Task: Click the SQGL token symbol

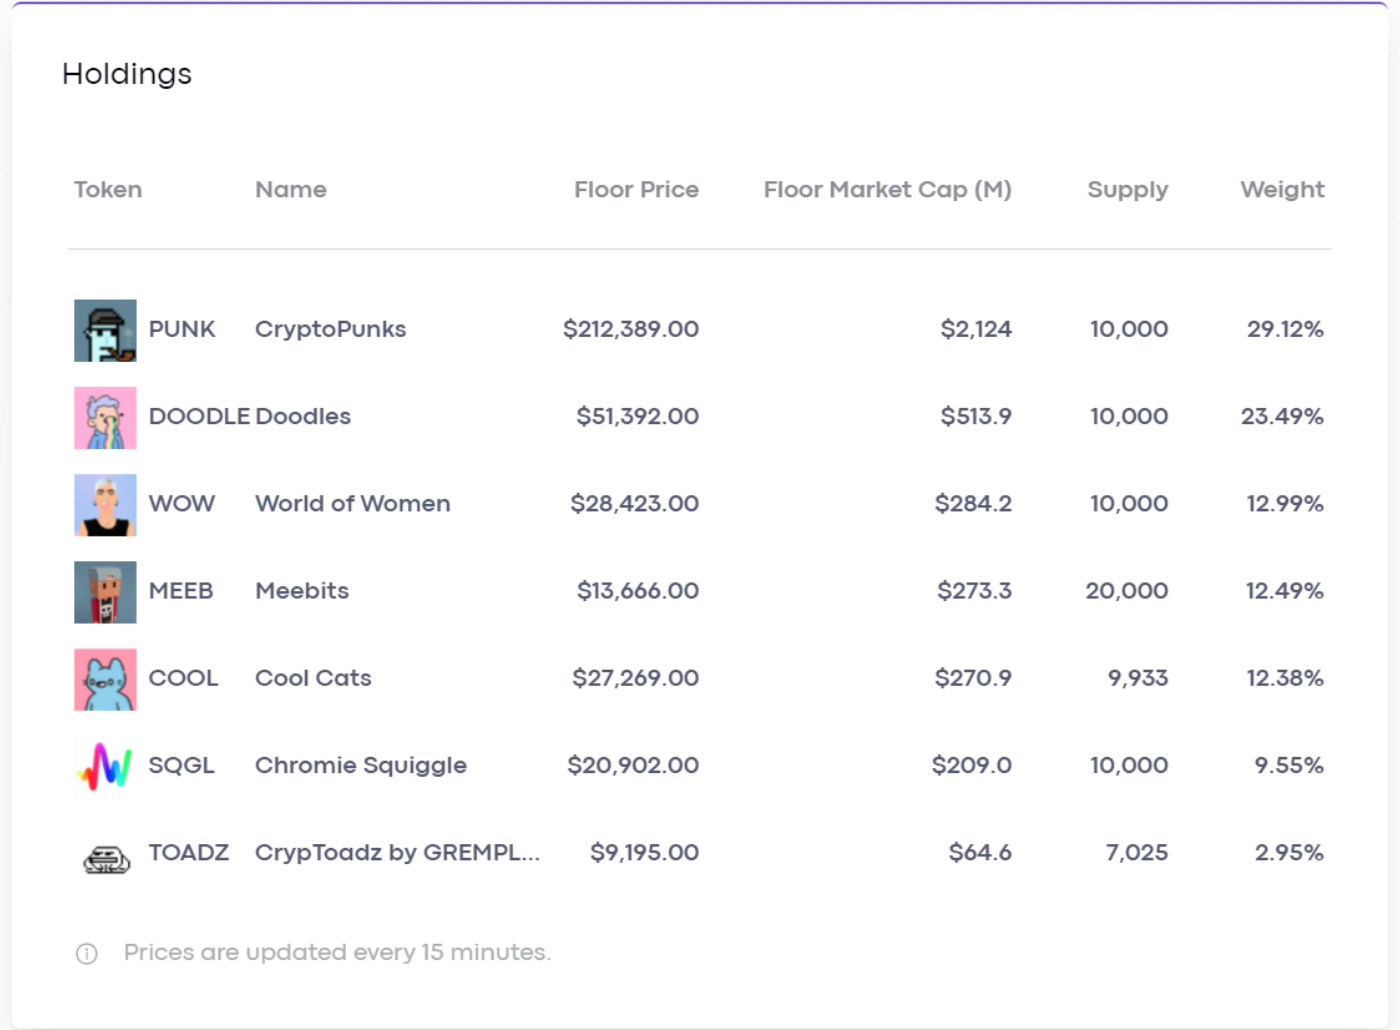Action: click(x=182, y=765)
